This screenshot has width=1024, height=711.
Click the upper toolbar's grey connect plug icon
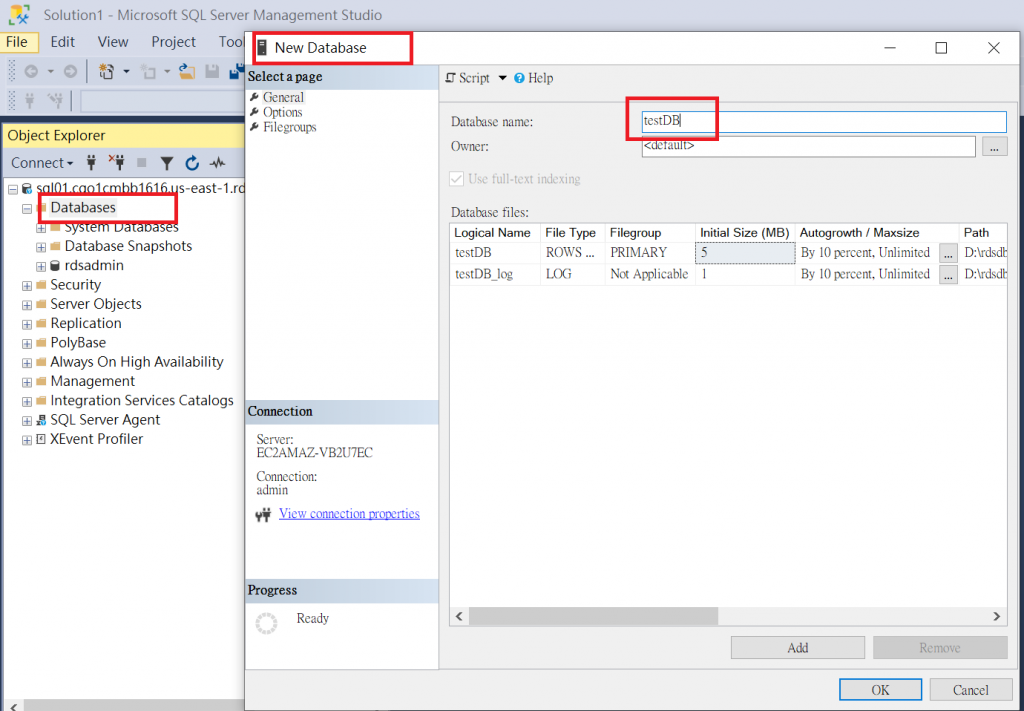click(x=29, y=101)
